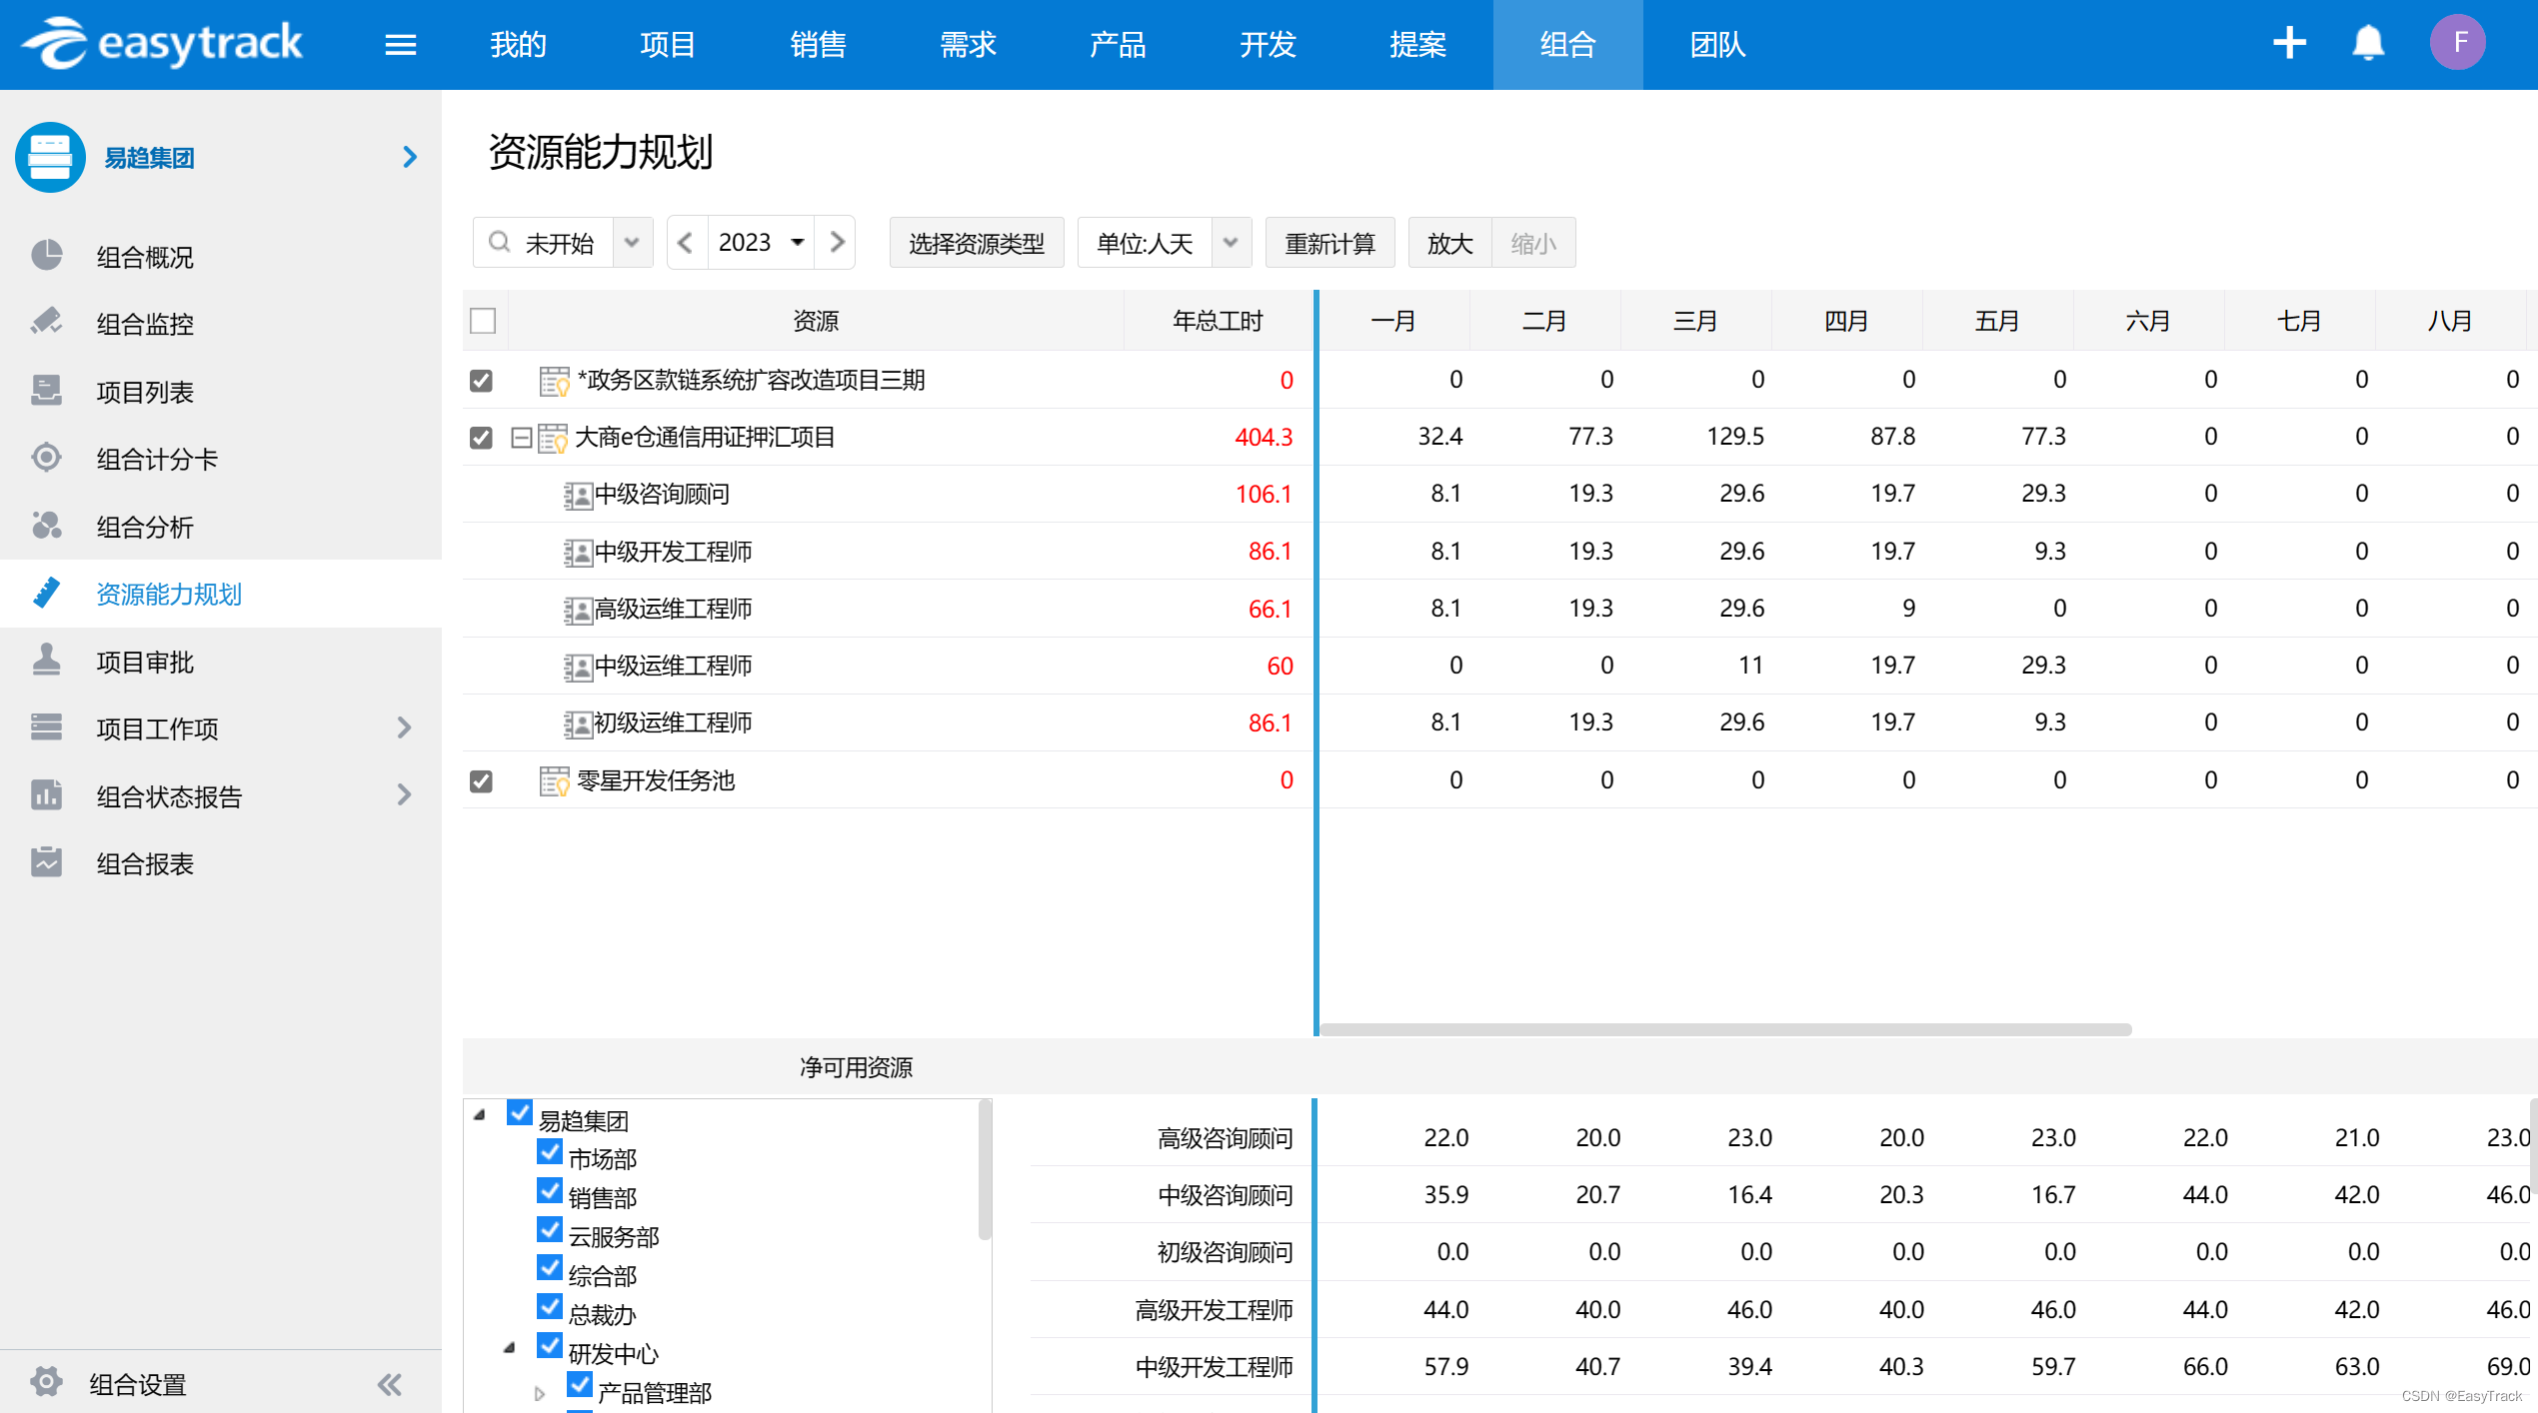
Task: Click the 组合设置 gear icon
Action: [x=46, y=1382]
